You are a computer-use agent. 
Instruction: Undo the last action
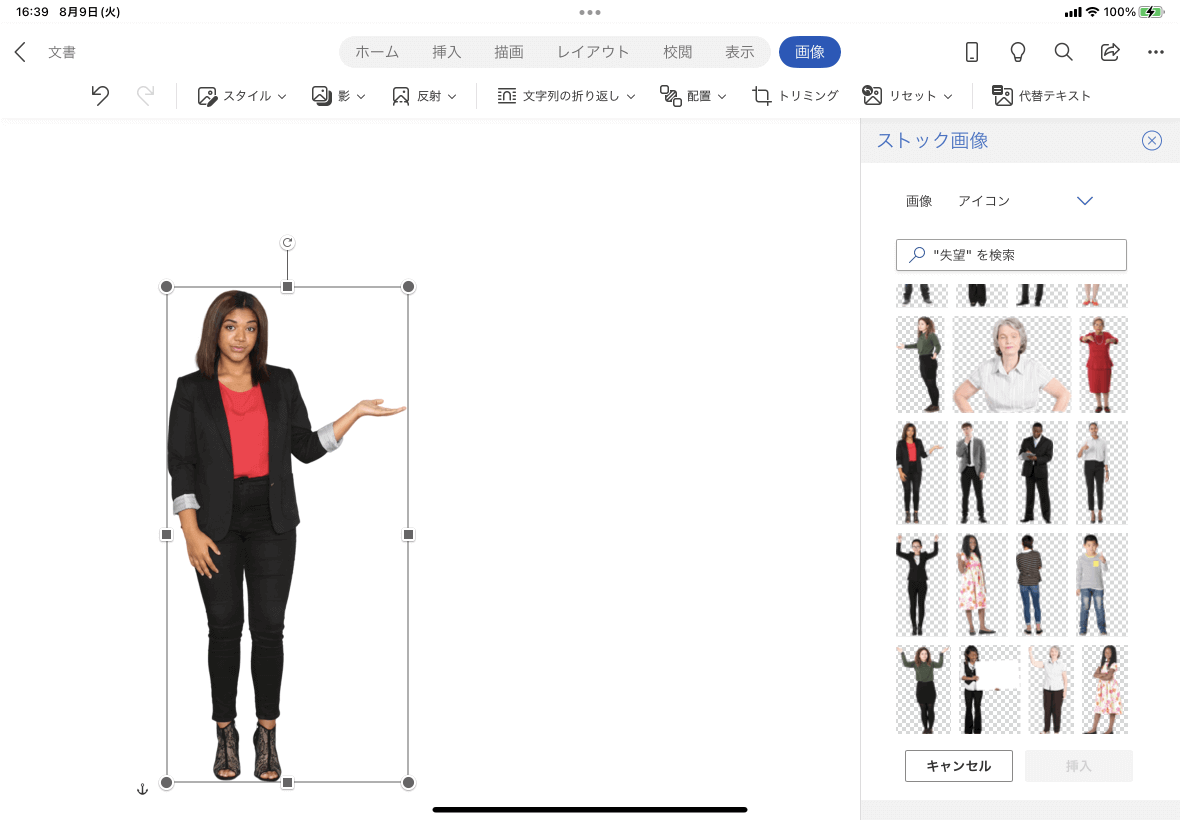click(x=100, y=96)
